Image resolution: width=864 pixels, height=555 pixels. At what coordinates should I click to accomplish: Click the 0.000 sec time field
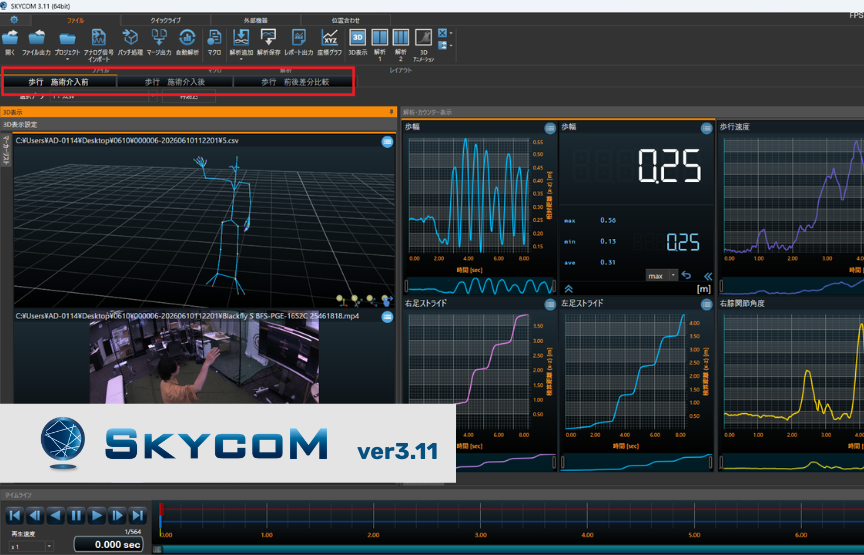click(x=109, y=544)
